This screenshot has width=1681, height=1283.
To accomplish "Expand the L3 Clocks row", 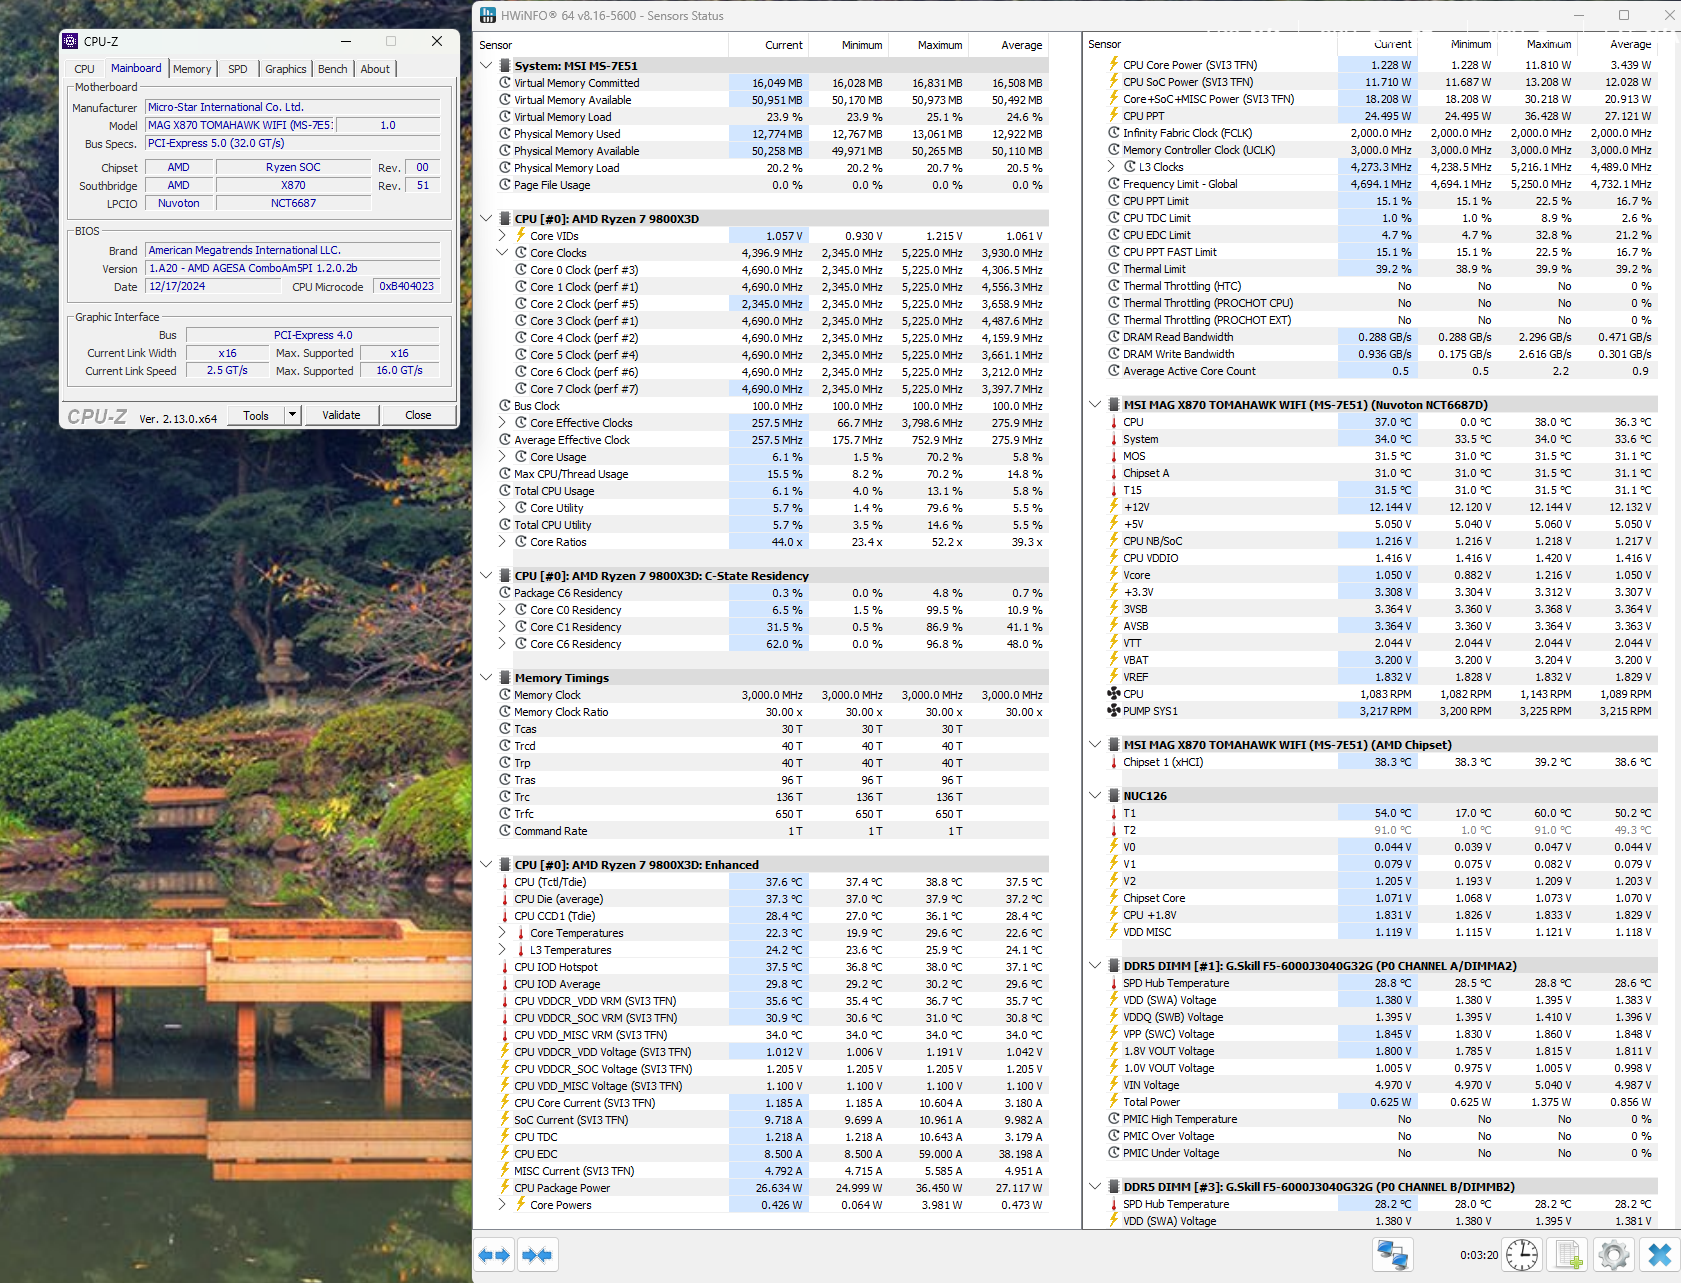I will click(x=1111, y=167).
